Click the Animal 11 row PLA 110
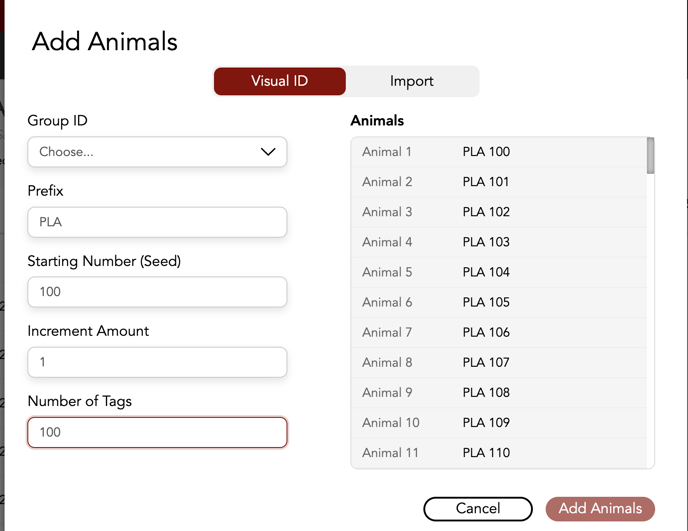 (x=500, y=452)
